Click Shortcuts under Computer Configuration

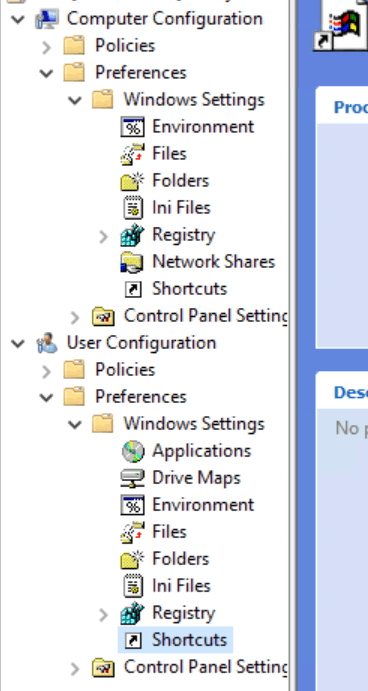coord(190,289)
